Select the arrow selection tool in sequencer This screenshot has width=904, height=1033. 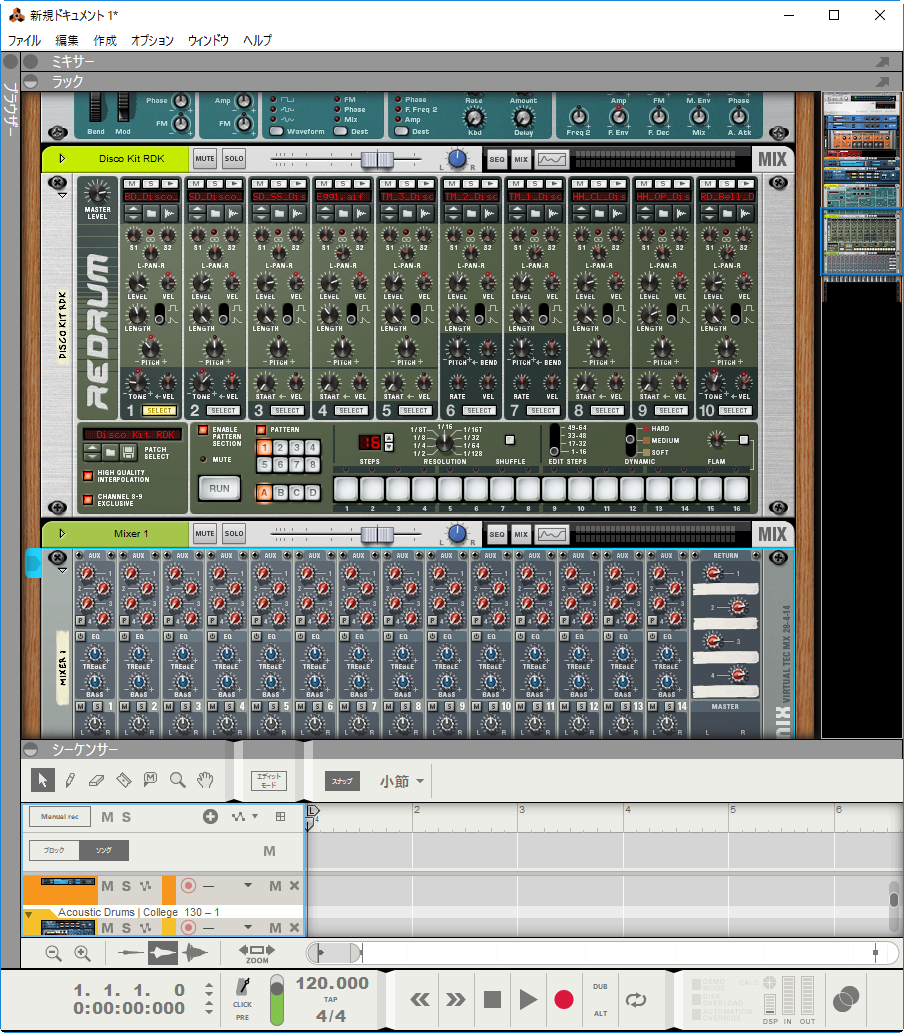pos(43,781)
